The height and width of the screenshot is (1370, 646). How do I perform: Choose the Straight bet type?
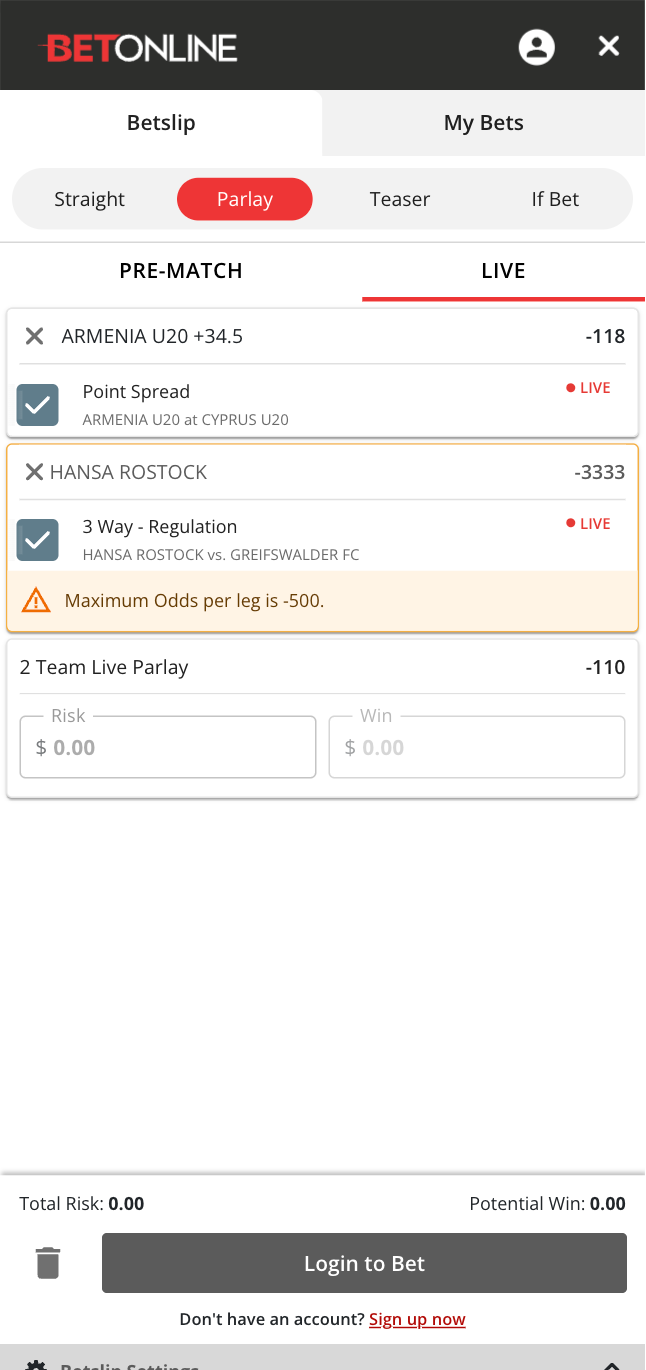pyautogui.click(x=90, y=199)
